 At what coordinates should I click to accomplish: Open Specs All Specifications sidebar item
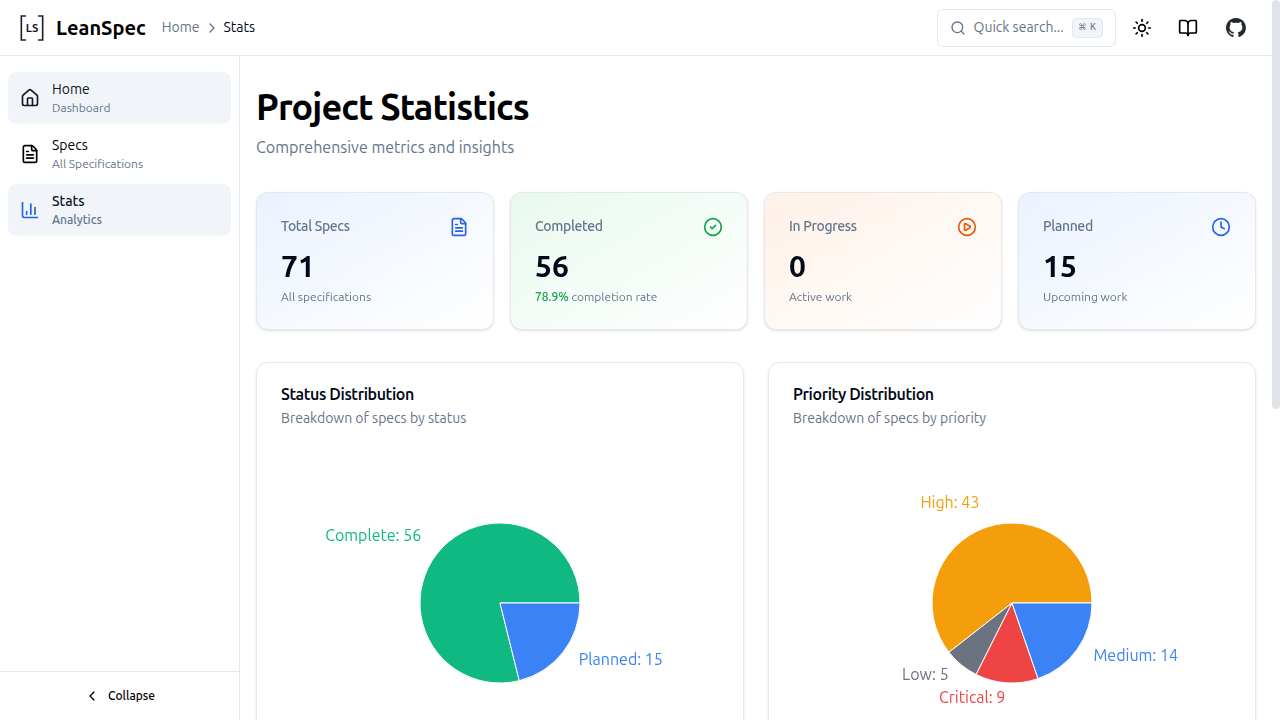pyautogui.click(x=119, y=154)
